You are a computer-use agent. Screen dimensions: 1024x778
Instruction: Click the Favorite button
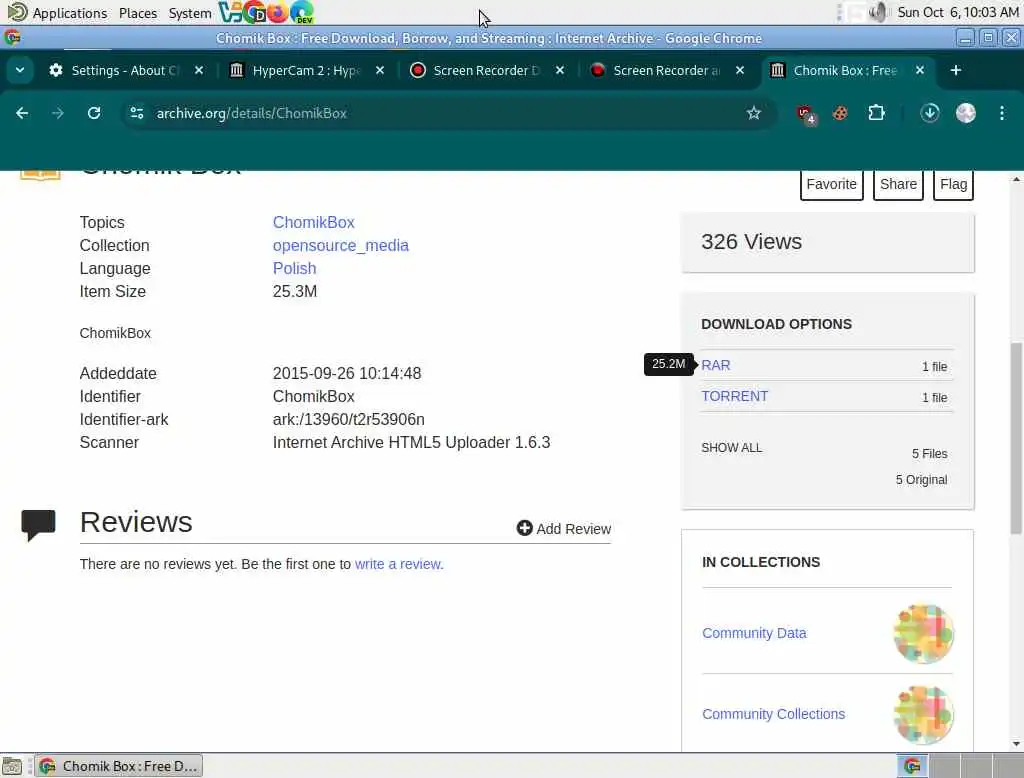831,184
